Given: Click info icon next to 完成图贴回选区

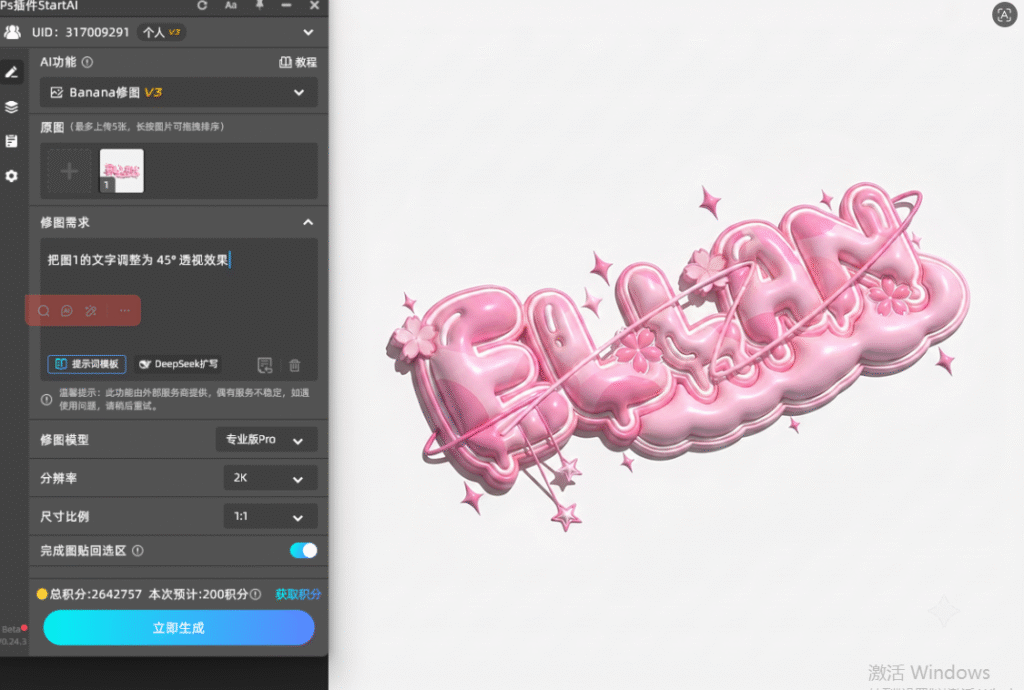Looking at the screenshot, I should (138, 551).
